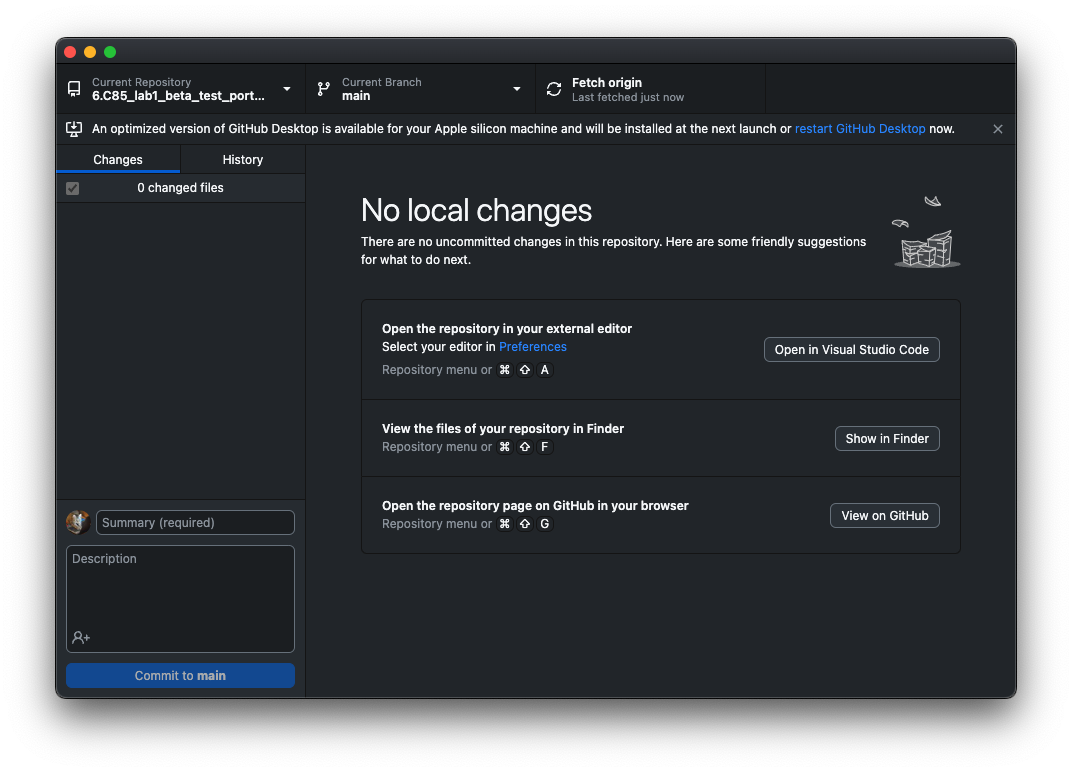This screenshot has width=1072, height=772.
Task: Click the add co-authors icon
Action: point(81,637)
